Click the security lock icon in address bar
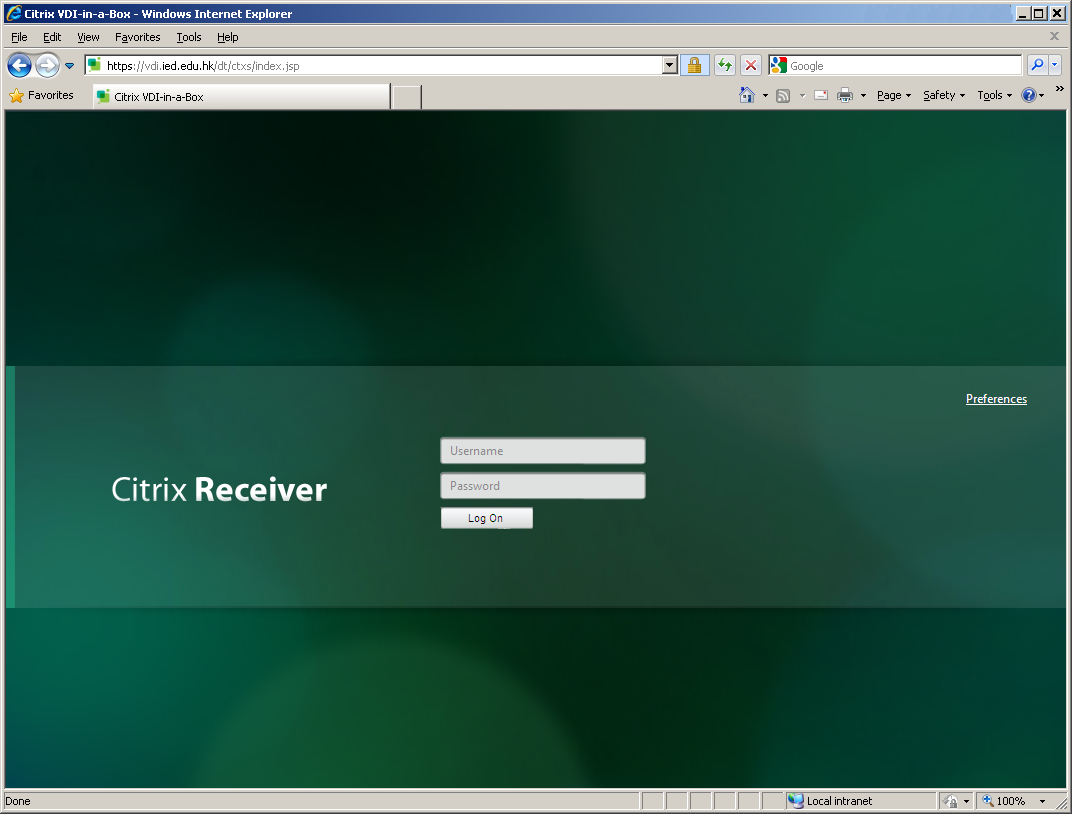The height and width of the screenshot is (814, 1072). click(x=694, y=66)
